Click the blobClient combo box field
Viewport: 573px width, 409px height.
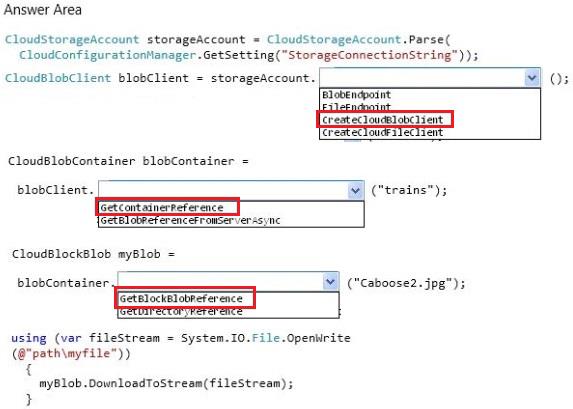click(x=231, y=190)
